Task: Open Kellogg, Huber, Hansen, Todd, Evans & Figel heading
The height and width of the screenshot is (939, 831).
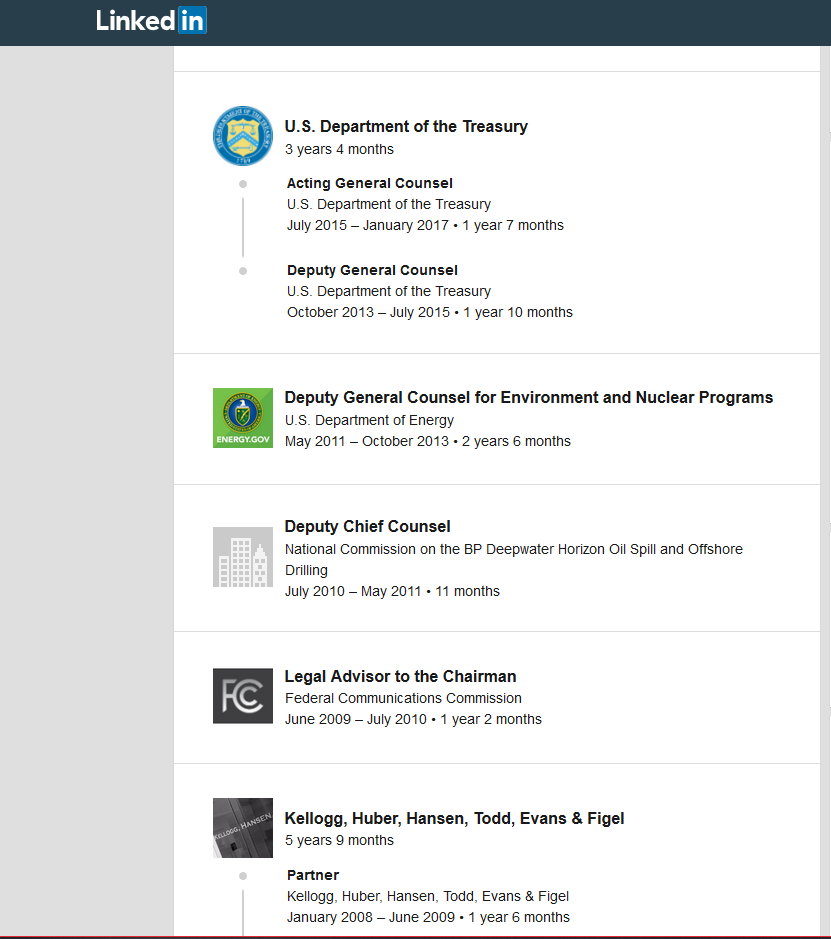Action: point(454,819)
